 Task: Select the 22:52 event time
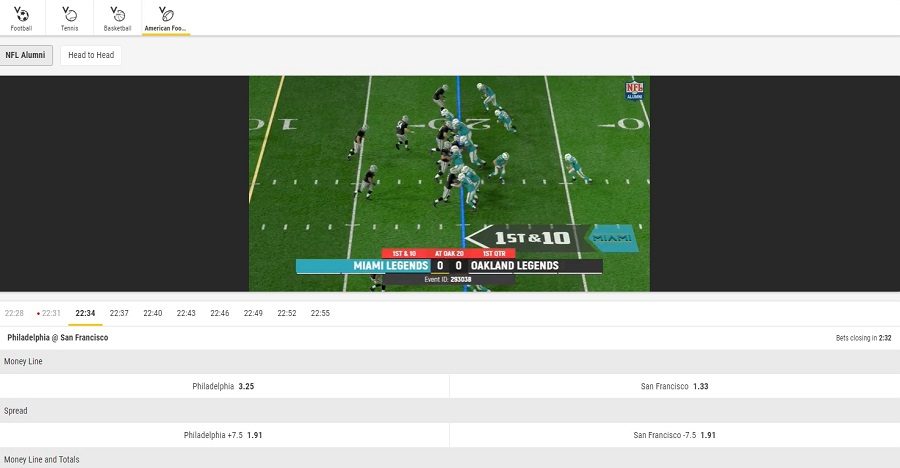(x=286, y=313)
